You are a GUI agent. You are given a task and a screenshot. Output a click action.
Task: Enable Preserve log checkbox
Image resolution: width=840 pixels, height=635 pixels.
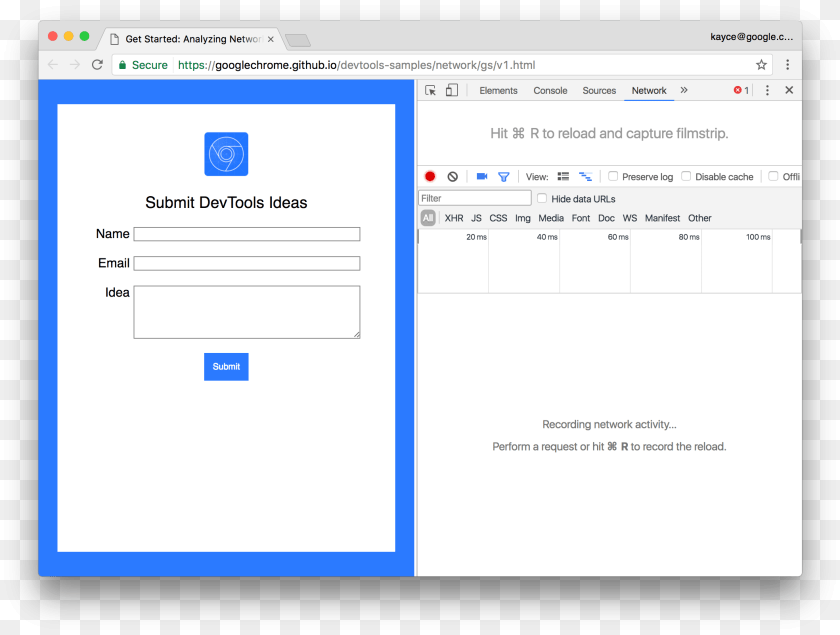613,176
